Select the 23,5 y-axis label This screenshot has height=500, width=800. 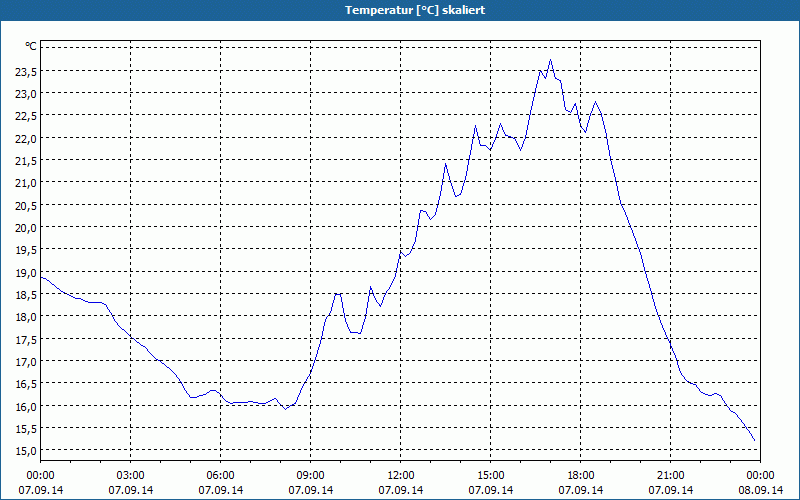(x=26, y=72)
